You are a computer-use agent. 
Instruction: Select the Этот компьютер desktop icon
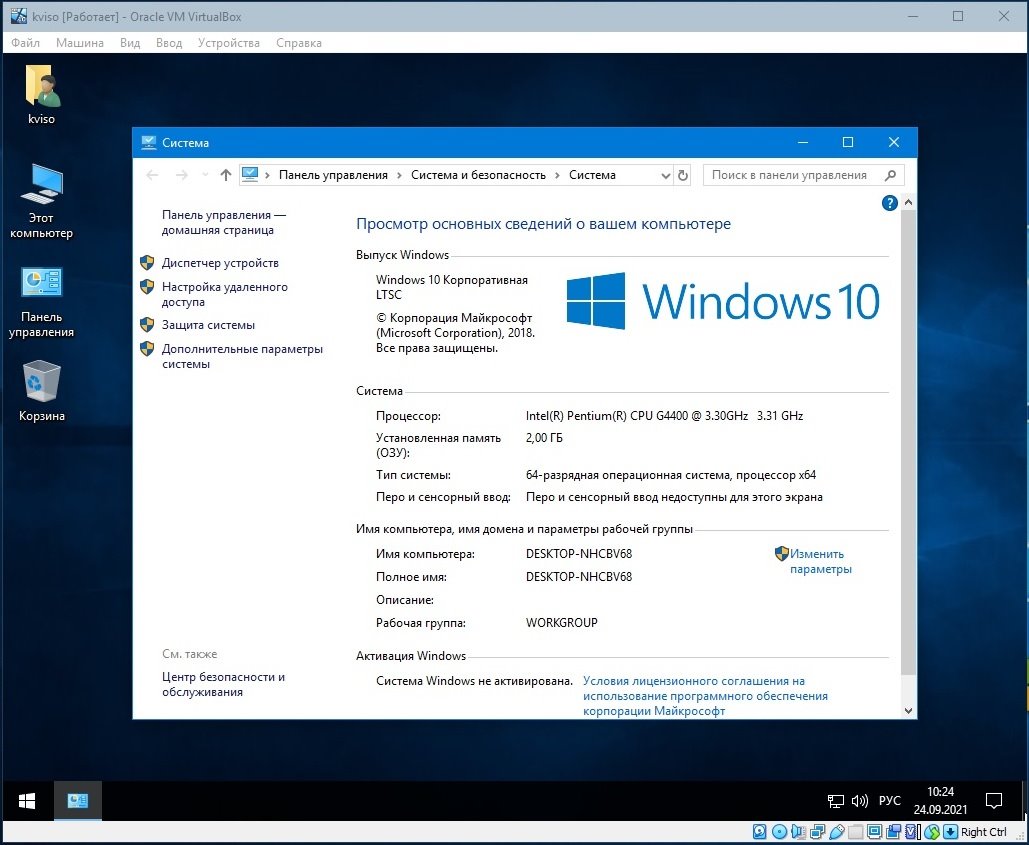41,201
